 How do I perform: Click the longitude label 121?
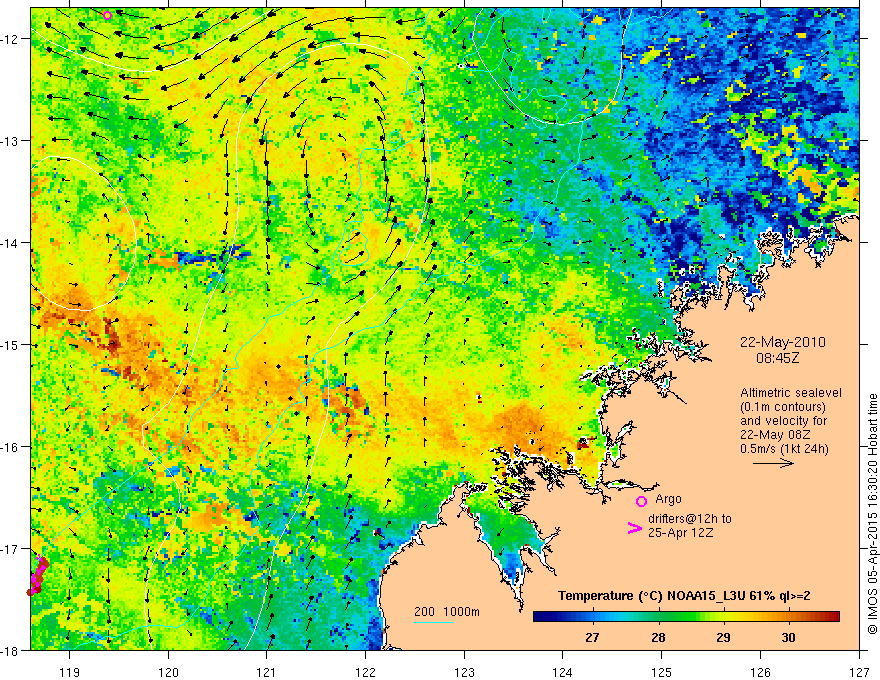point(267,671)
